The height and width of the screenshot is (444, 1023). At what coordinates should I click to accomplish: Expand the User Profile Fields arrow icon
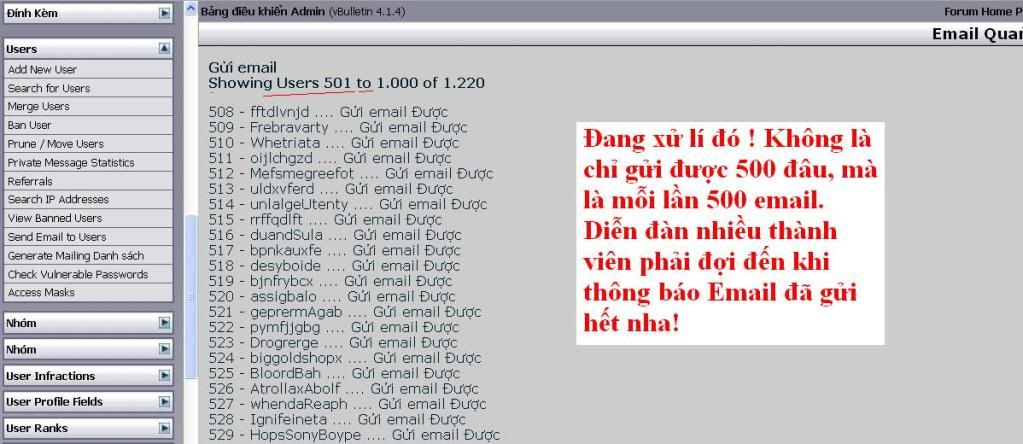[164, 402]
